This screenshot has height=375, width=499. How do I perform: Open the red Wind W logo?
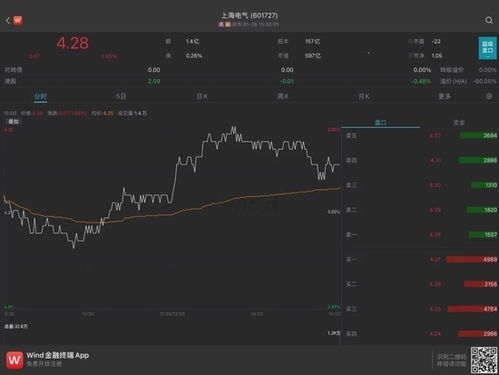click(x=18, y=21)
